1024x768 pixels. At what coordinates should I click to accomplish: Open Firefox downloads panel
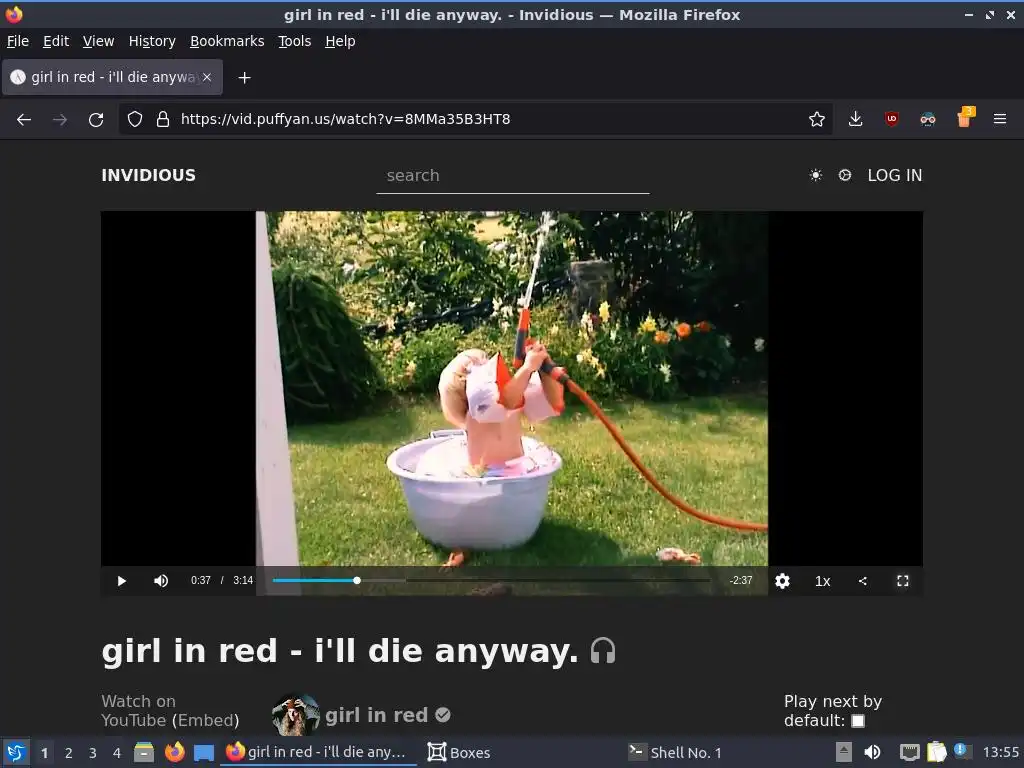pos(856,119)
